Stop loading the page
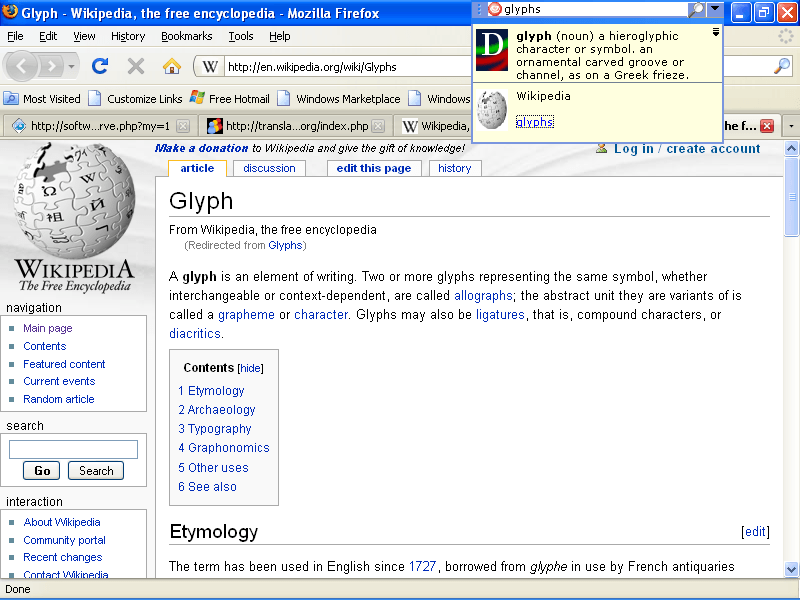Screen dimensions: 800x600 (135, 66)
